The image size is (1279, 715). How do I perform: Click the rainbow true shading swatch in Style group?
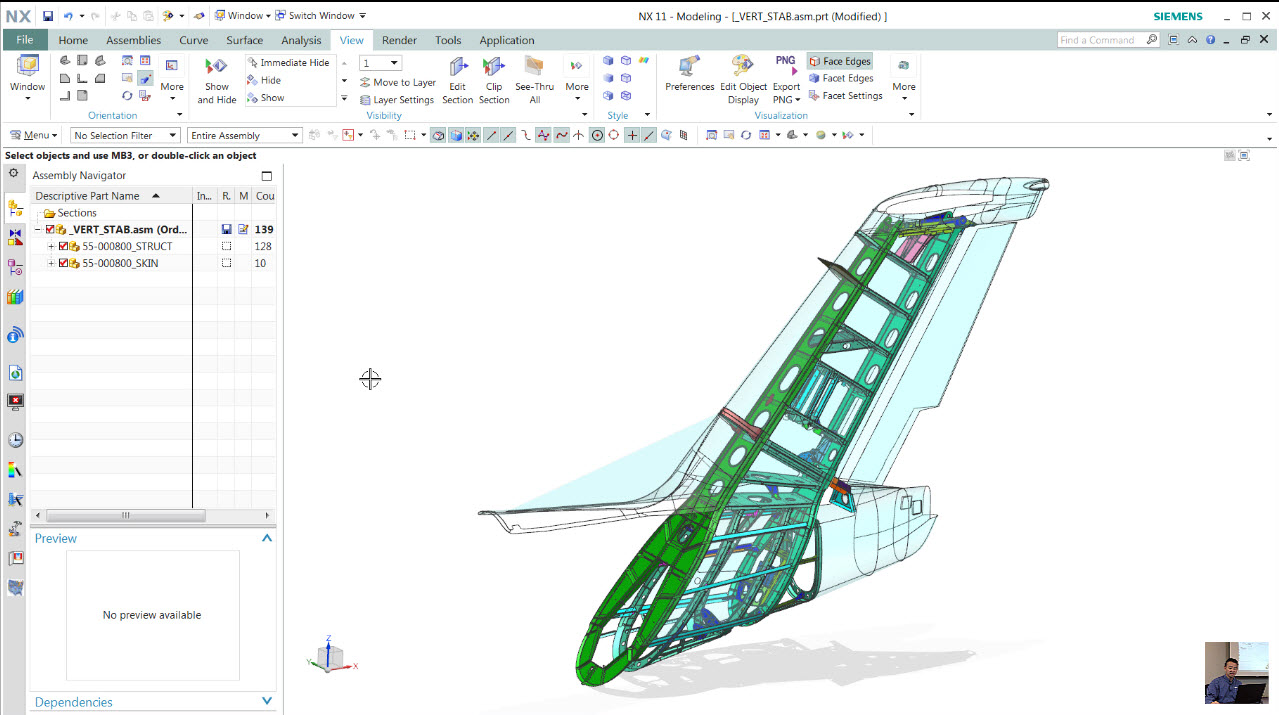[644, 61]
